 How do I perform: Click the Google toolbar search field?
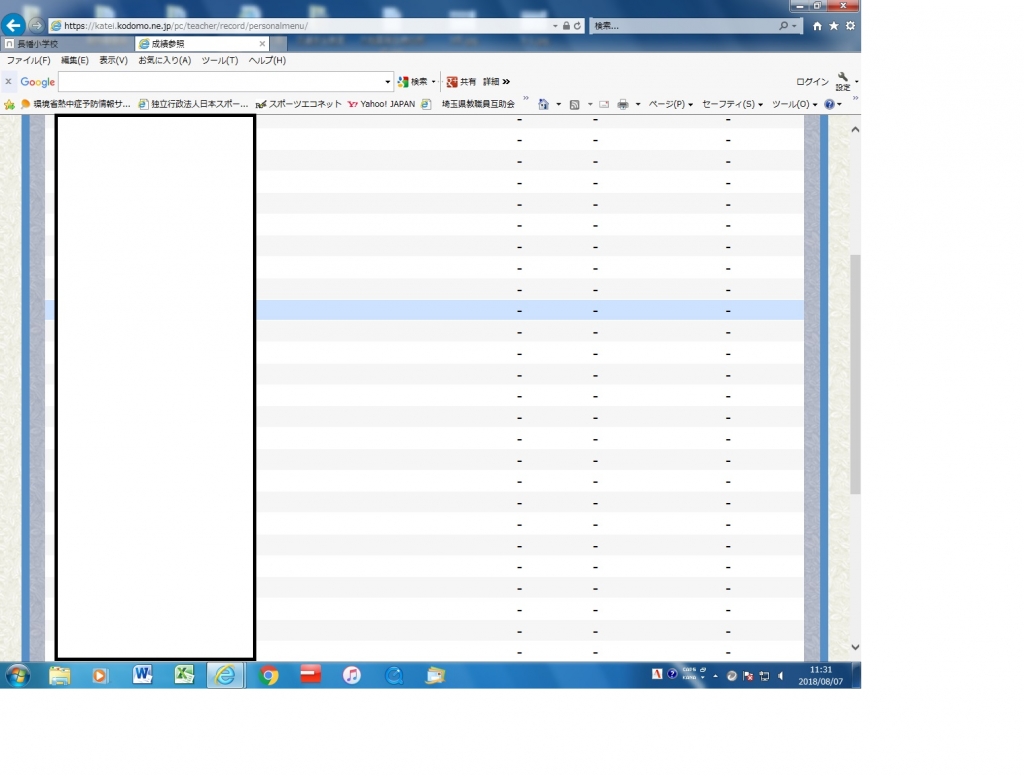pyautogui.click(x=221, y=82)
